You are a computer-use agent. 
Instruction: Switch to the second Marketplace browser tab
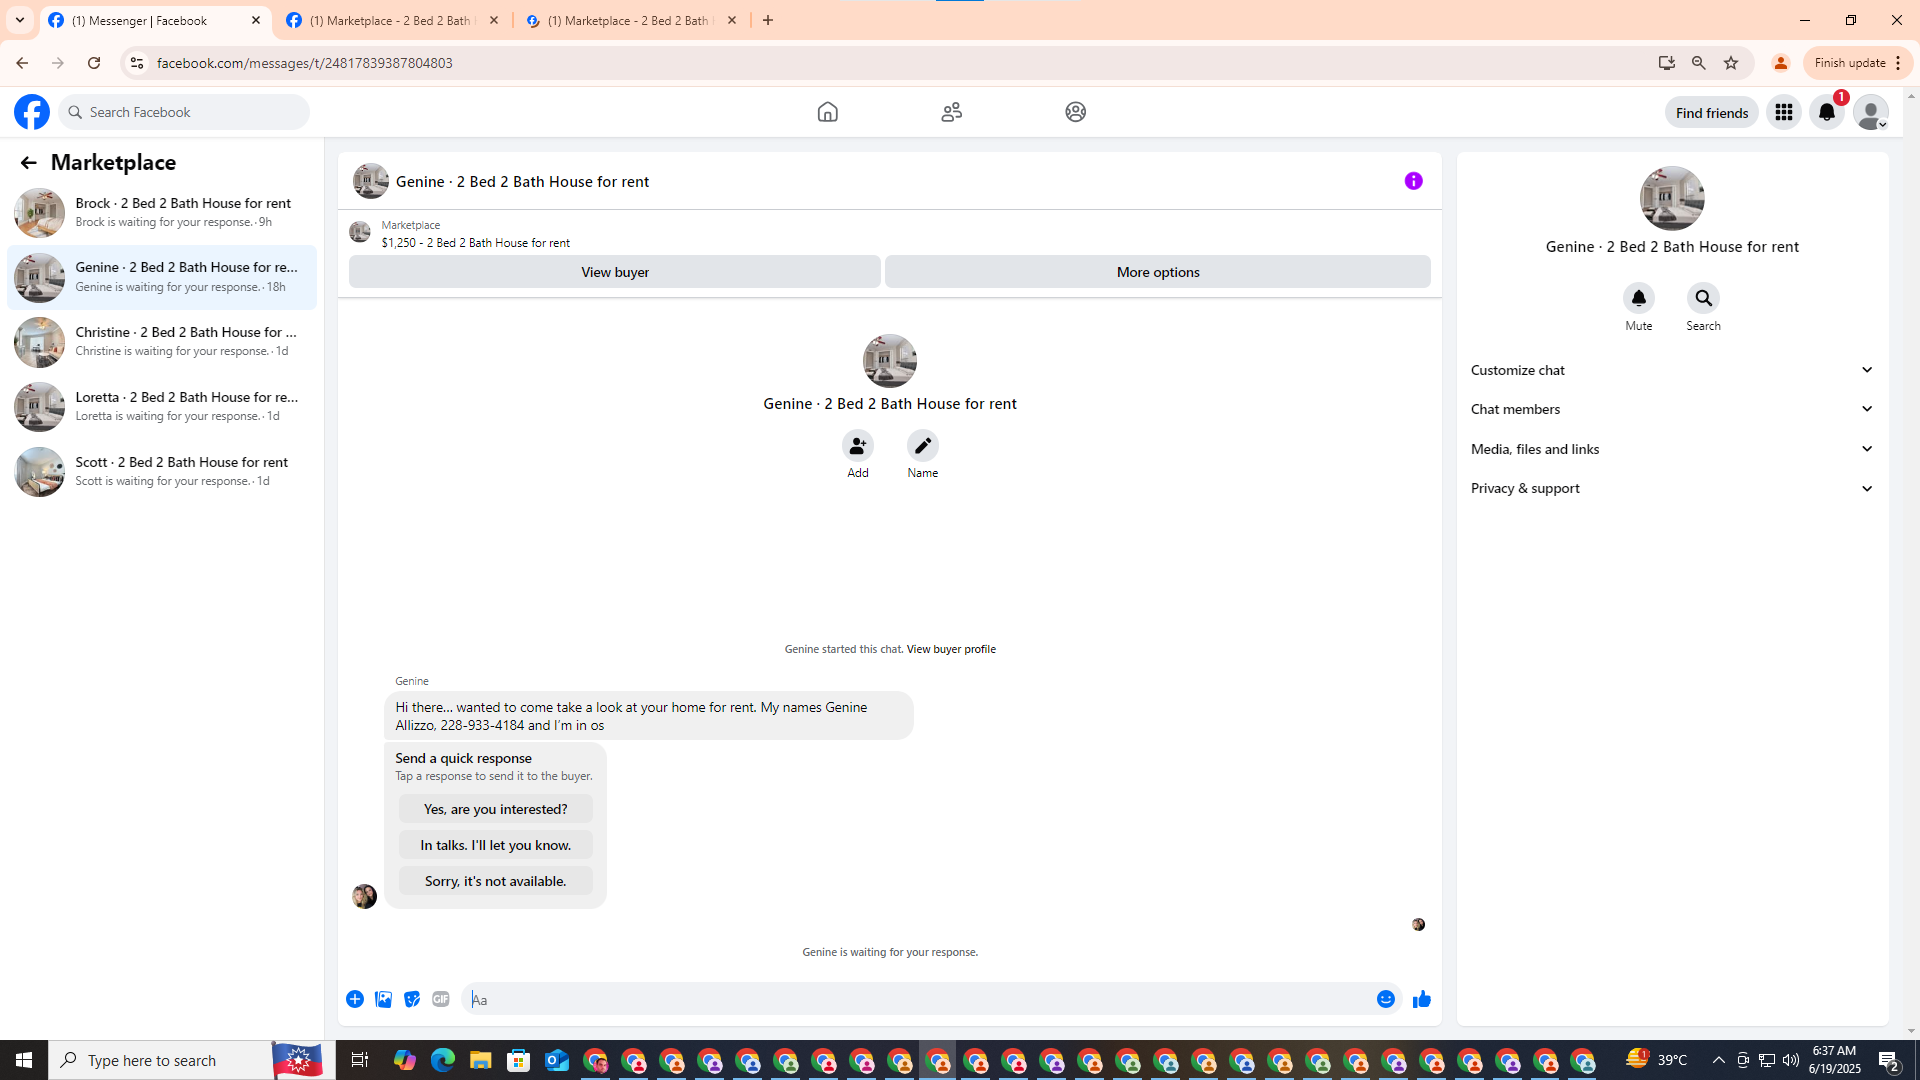click(392, 20)
